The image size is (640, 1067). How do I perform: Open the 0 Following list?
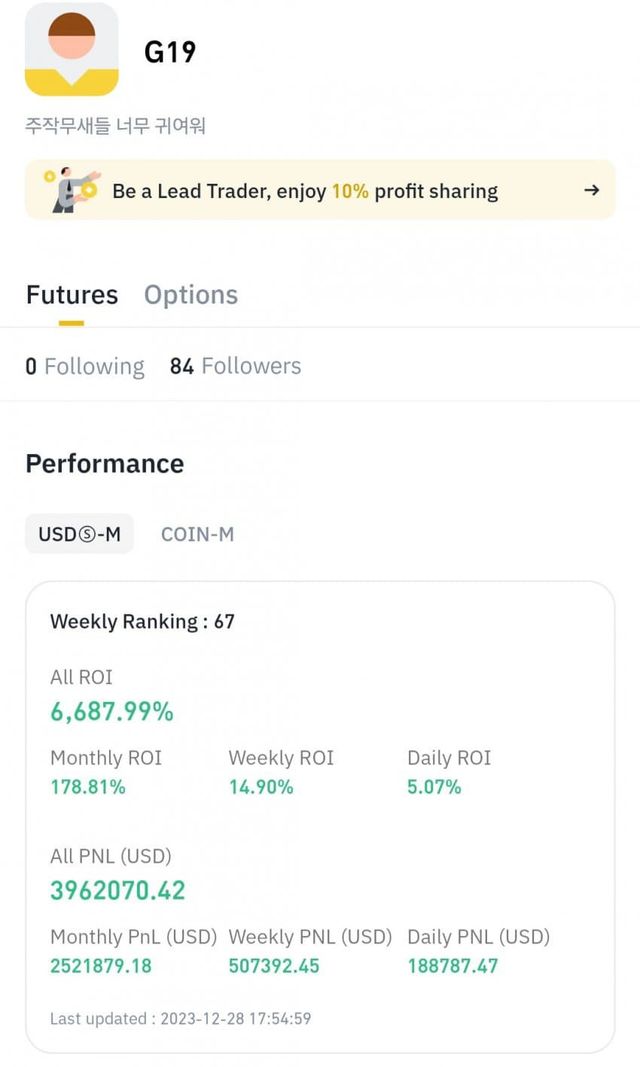click(85, 367)
